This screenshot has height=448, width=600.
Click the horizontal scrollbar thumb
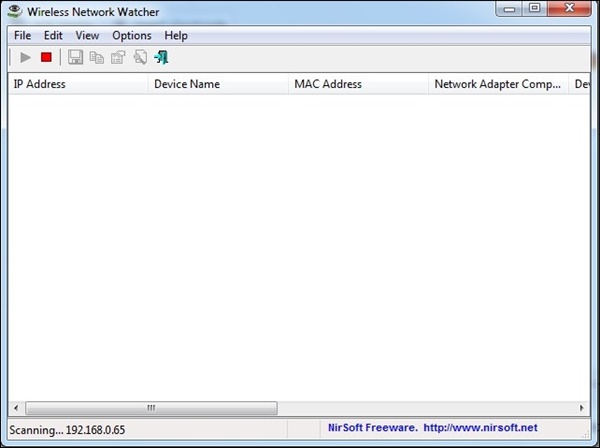[150, 408]
